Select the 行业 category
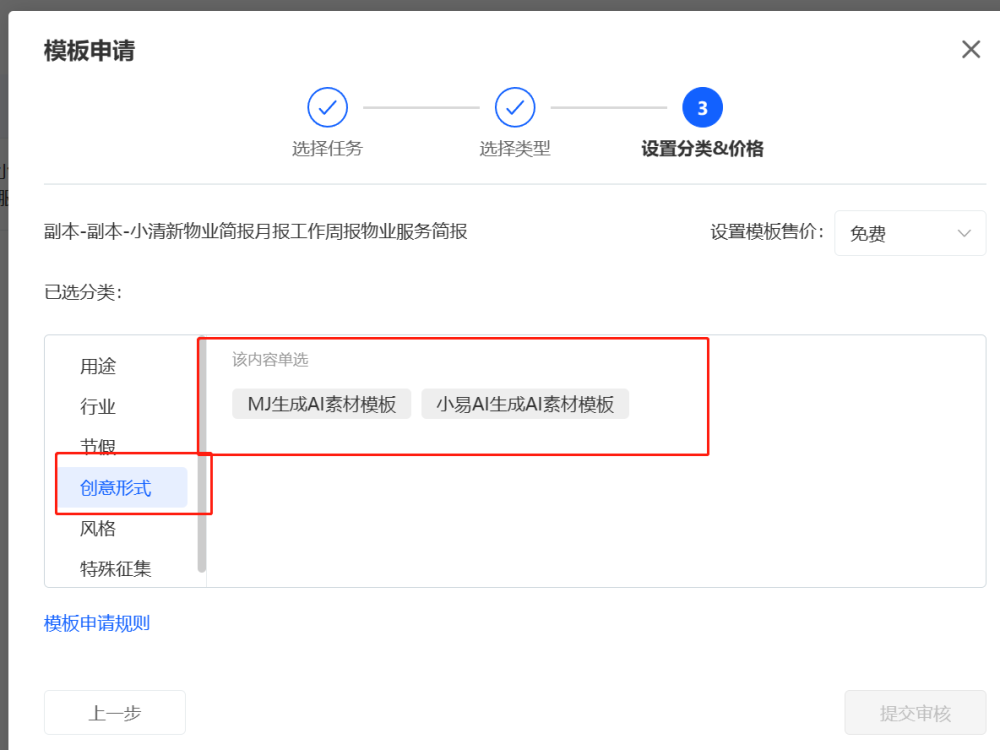This screenshot has height=750, width=1000. pyautogui.click(x=98, y=407)
